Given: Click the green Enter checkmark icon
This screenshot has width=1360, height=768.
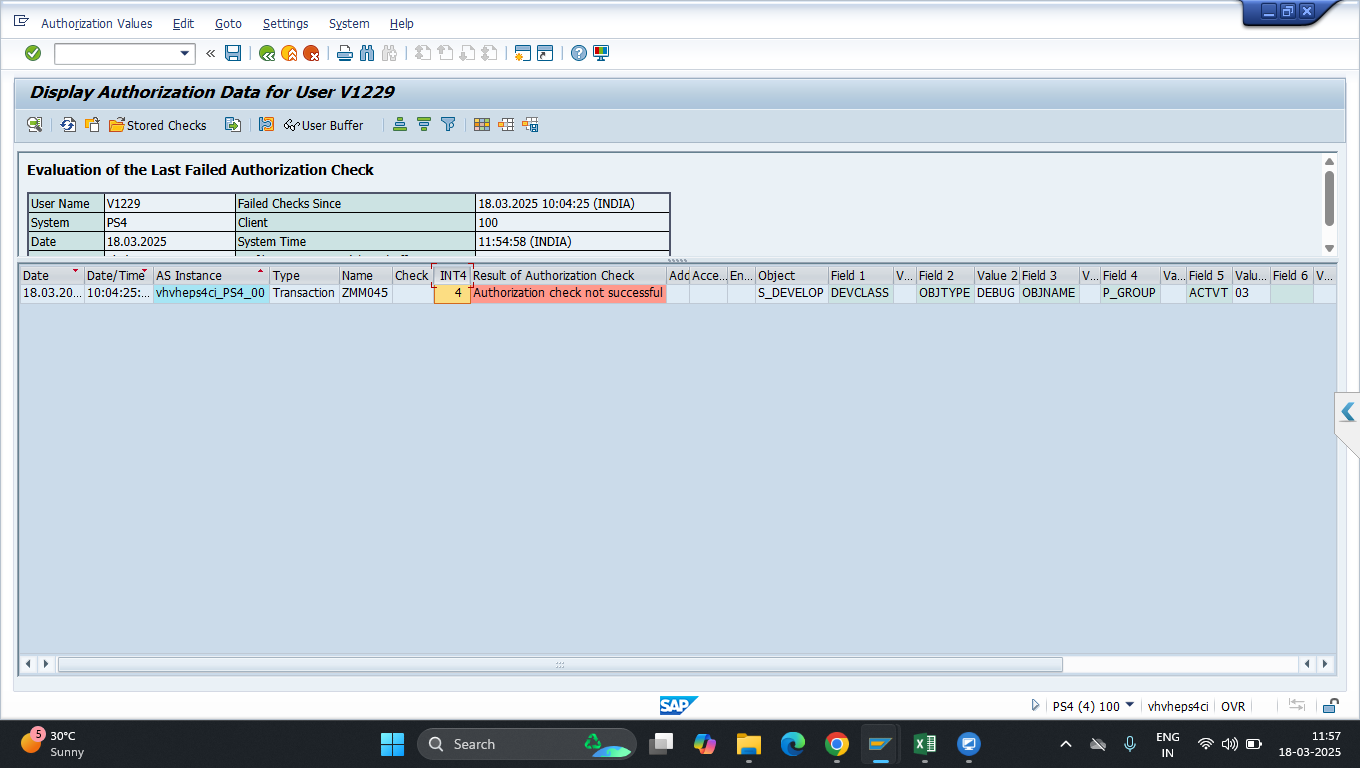Looking at the screenshot, I should [33, 53].
